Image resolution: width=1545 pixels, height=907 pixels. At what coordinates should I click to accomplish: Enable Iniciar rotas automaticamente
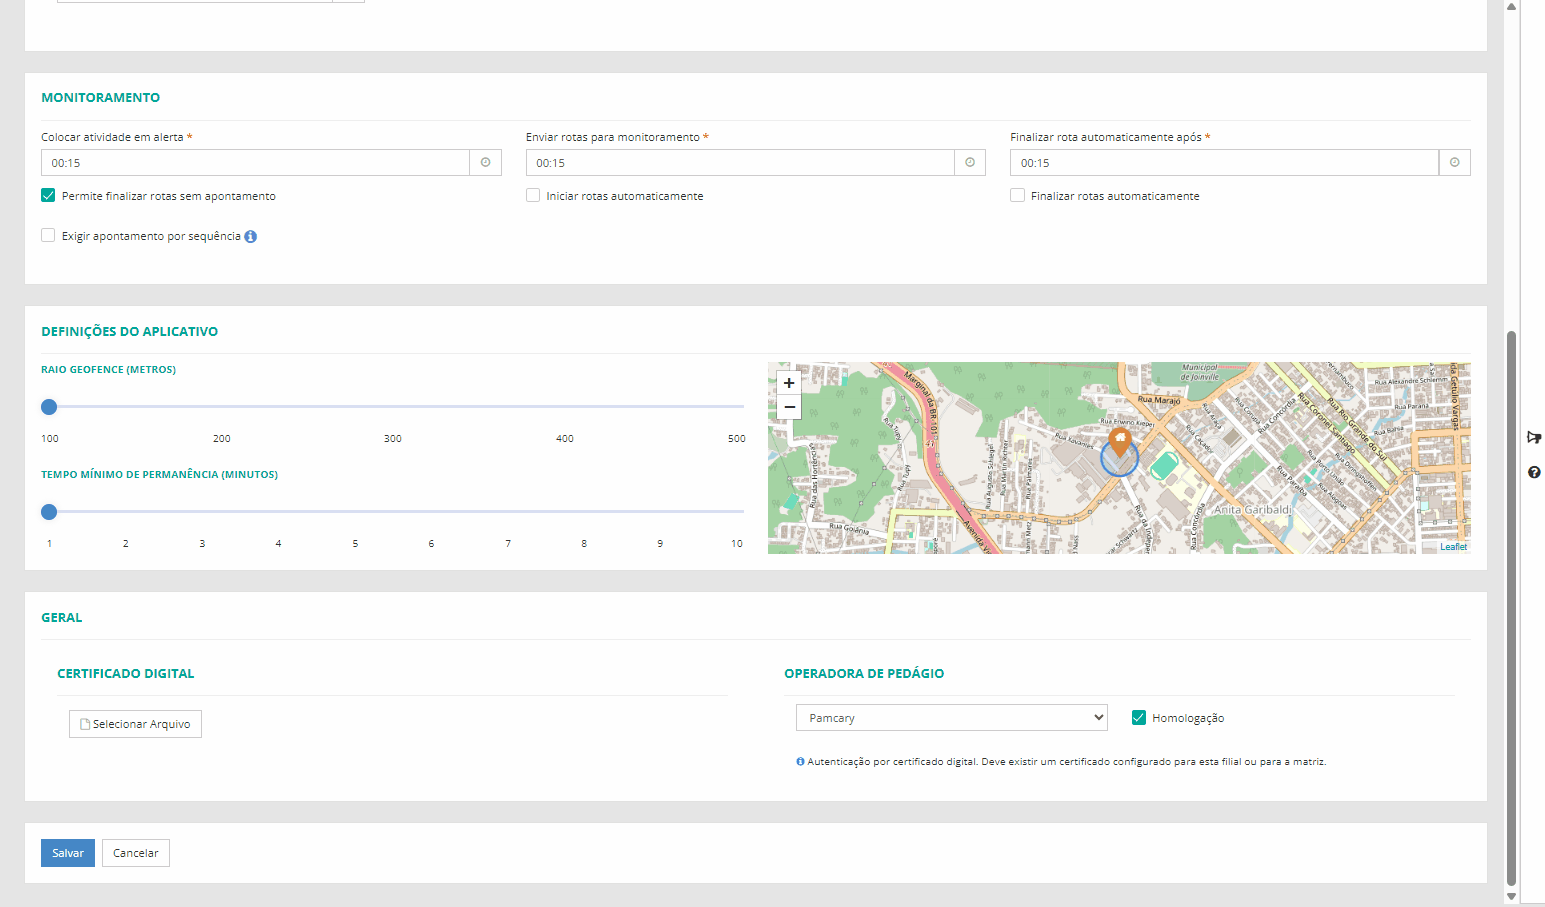click(533, 196)
